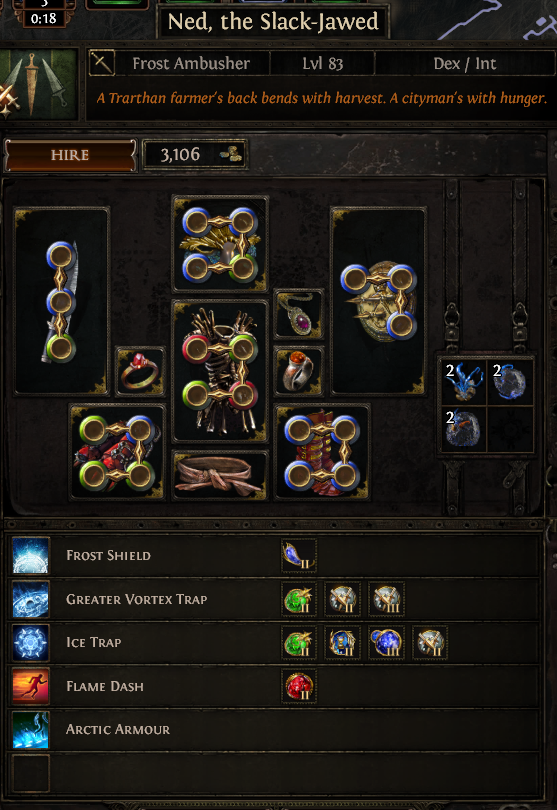The height and width of the screenshot is (810, 557).
Task: Select the Greater Vortex Trap skill icon
Action: pos(31,599)
